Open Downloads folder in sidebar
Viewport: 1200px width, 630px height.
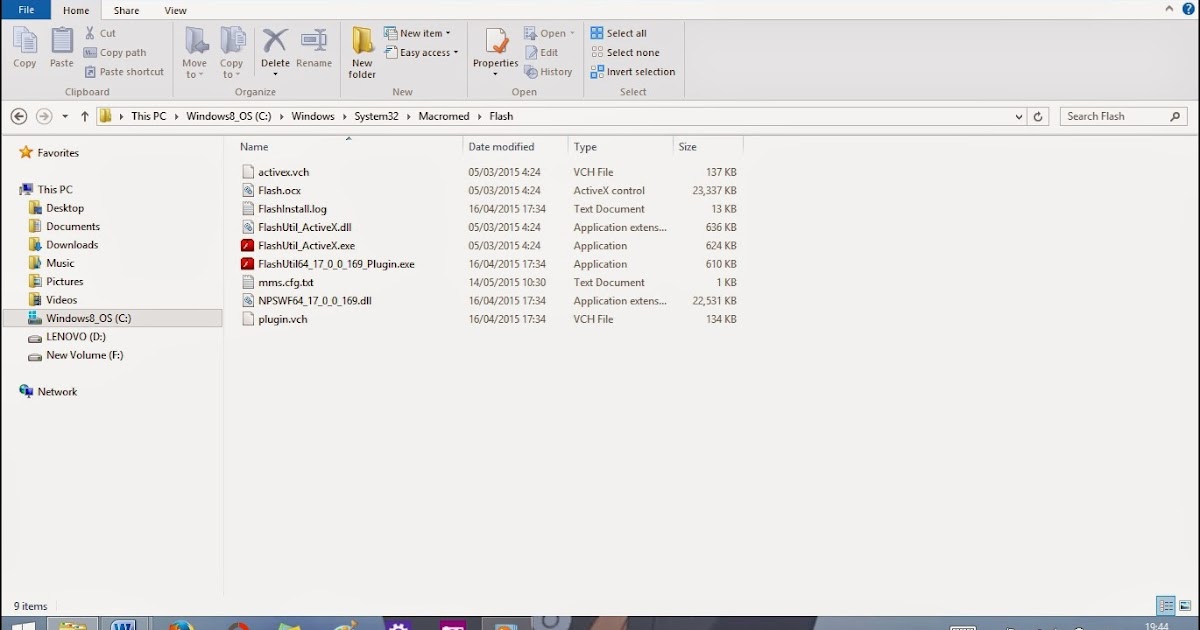pyautogui.click(x=72, y=244)
